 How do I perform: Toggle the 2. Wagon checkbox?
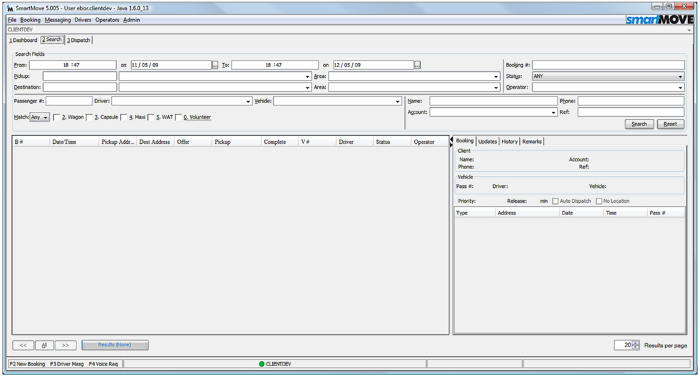click(56, 117)
